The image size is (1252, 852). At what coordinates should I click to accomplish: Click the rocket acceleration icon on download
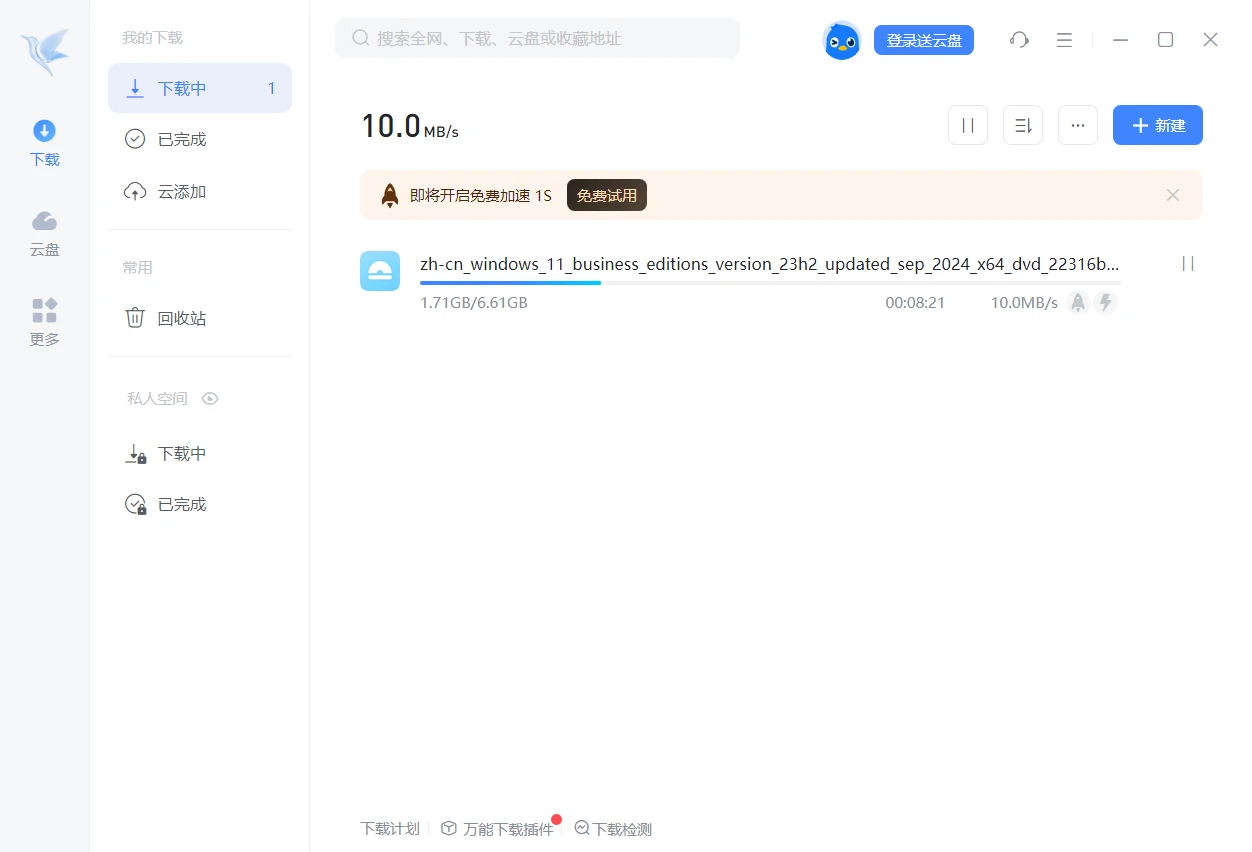tap(1078, 303)
